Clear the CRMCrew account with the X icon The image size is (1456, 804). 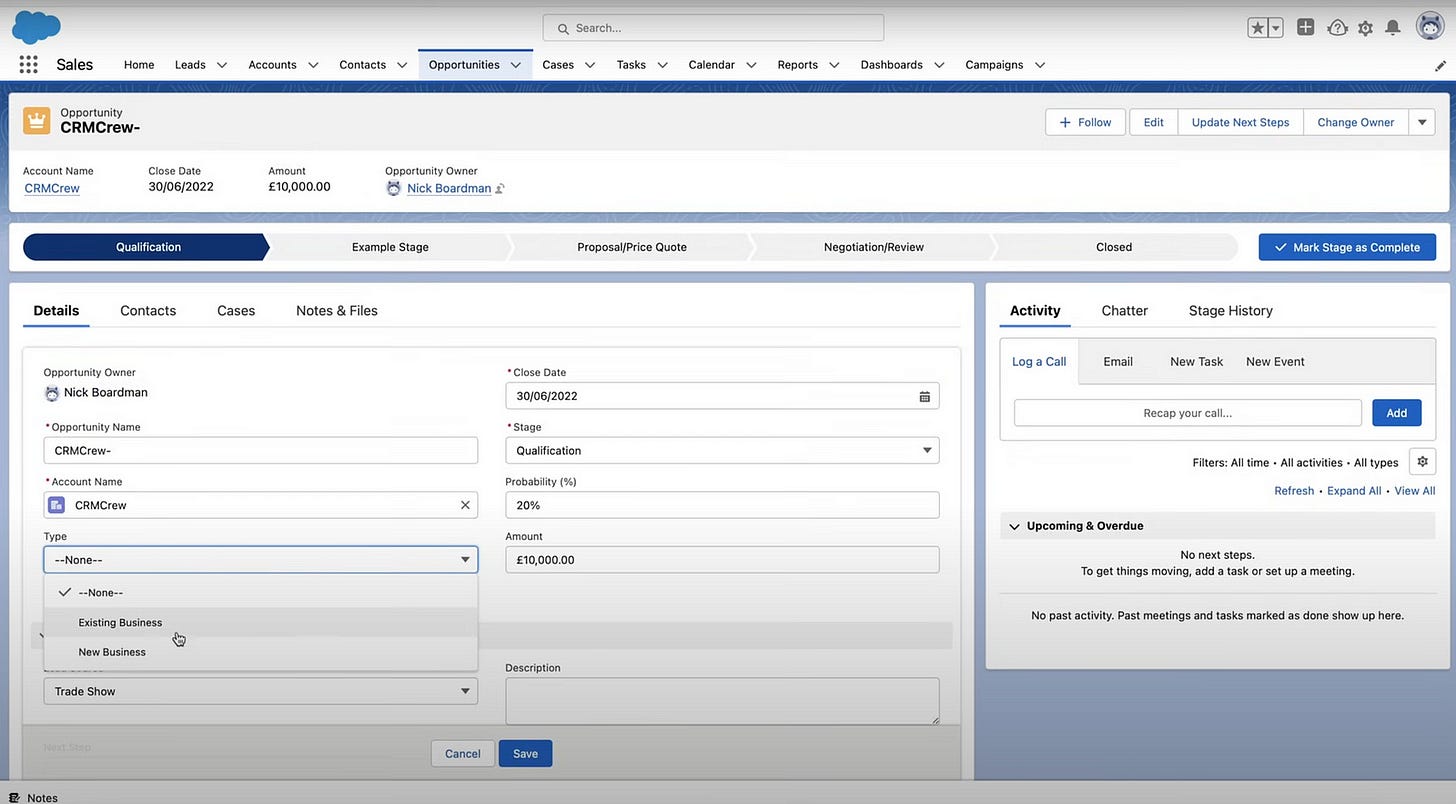pos(465,505)
